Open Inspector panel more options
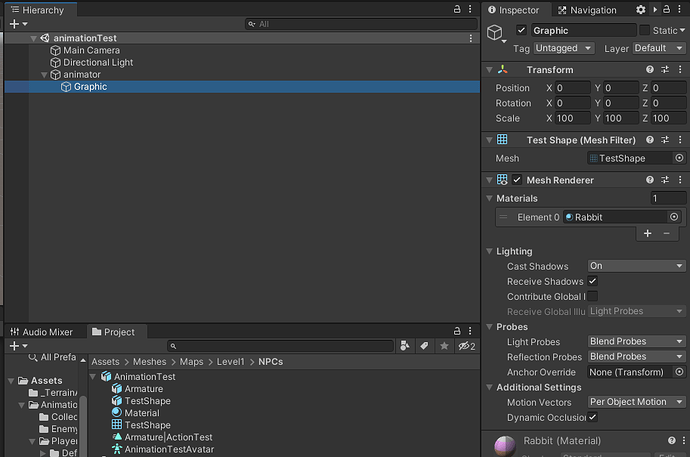690x457 pixels. 680,9
